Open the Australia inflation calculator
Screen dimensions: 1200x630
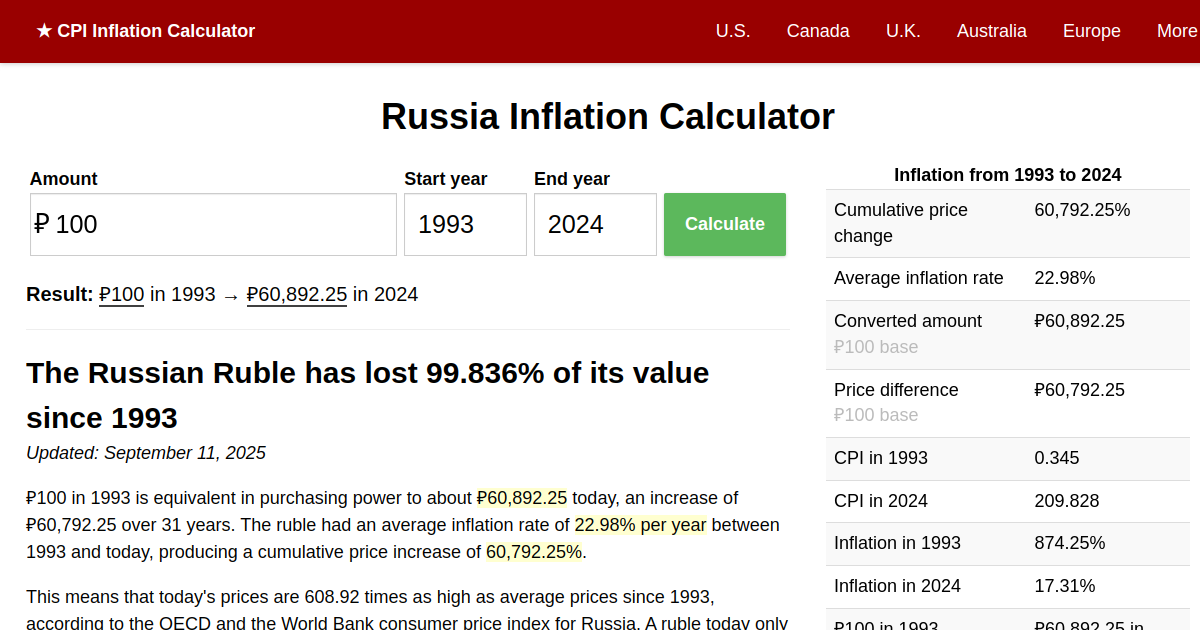992,31
